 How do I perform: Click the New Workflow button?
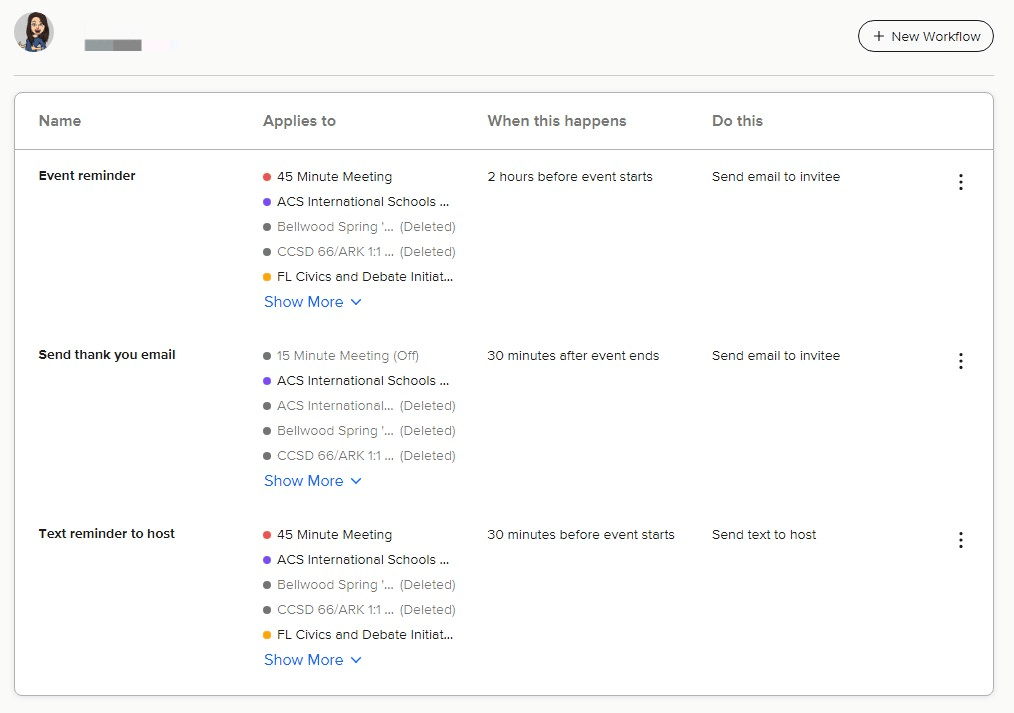925,36
